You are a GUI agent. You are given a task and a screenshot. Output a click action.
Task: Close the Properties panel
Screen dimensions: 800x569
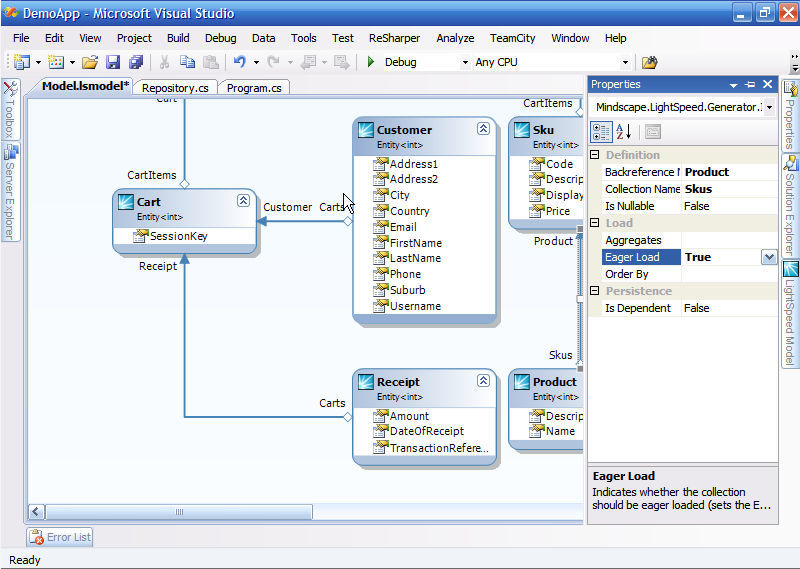[x=767, y=85]
